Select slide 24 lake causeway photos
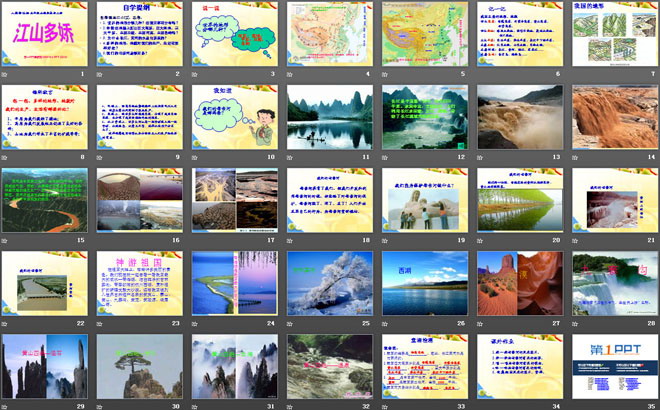This screenshot has width=660, height=410. (235, 284)
